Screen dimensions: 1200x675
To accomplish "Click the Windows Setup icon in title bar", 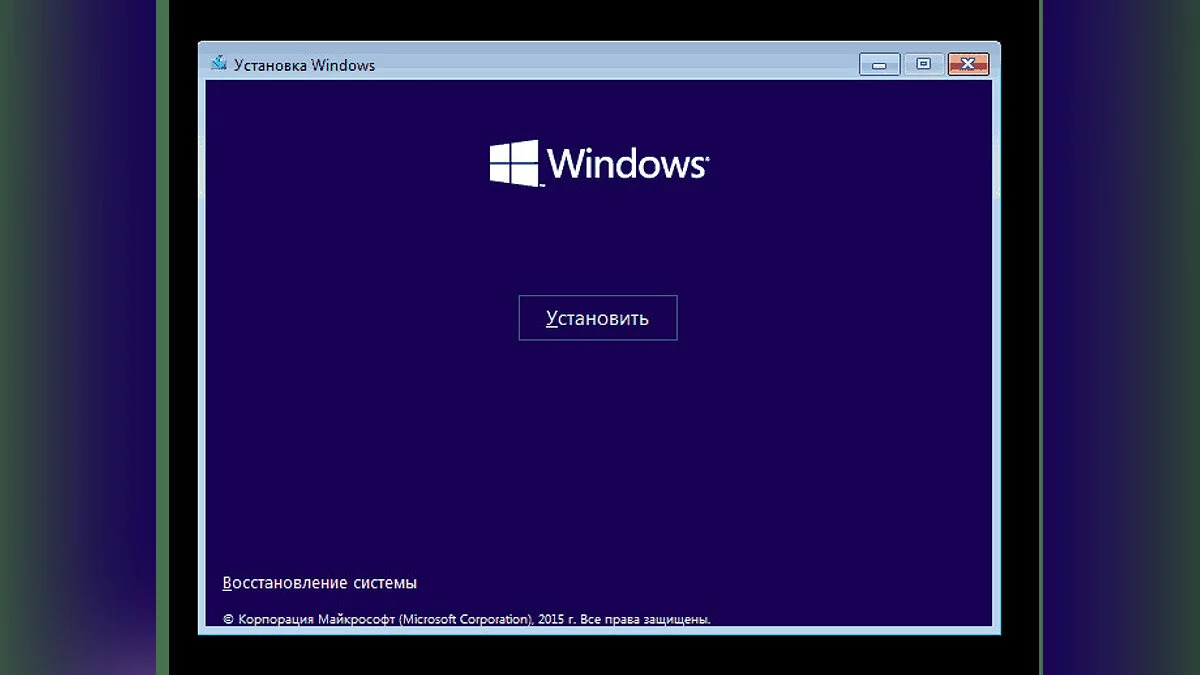I will coord(219,64).
